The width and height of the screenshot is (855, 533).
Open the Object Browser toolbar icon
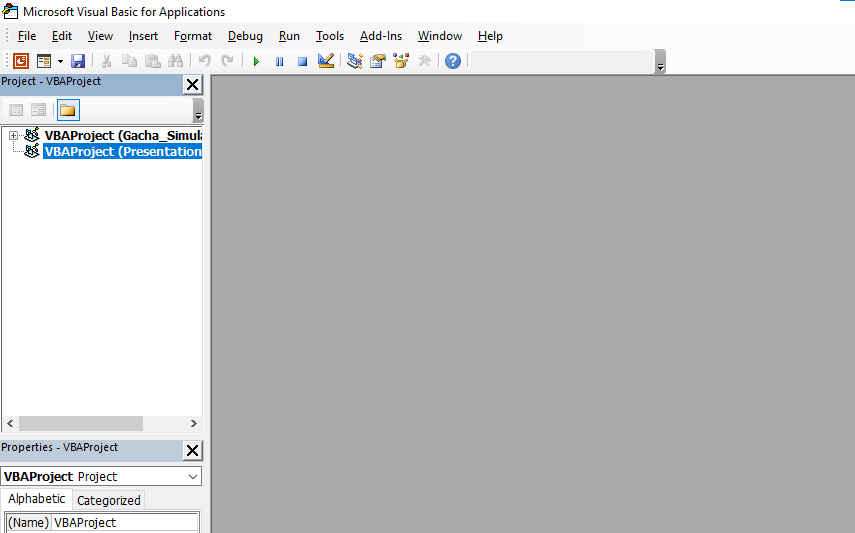[401, 61]
